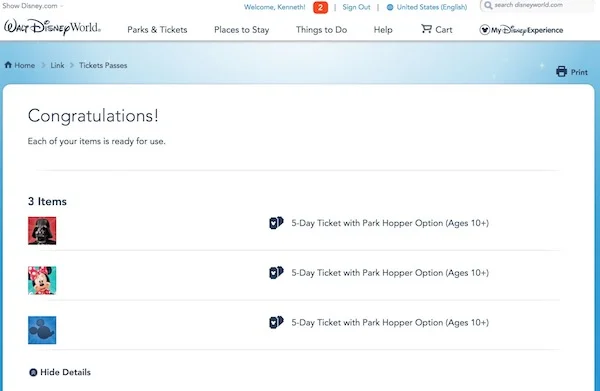
Task: Go to Tickets Passes breadcrumb link
Action: point(103,65)
